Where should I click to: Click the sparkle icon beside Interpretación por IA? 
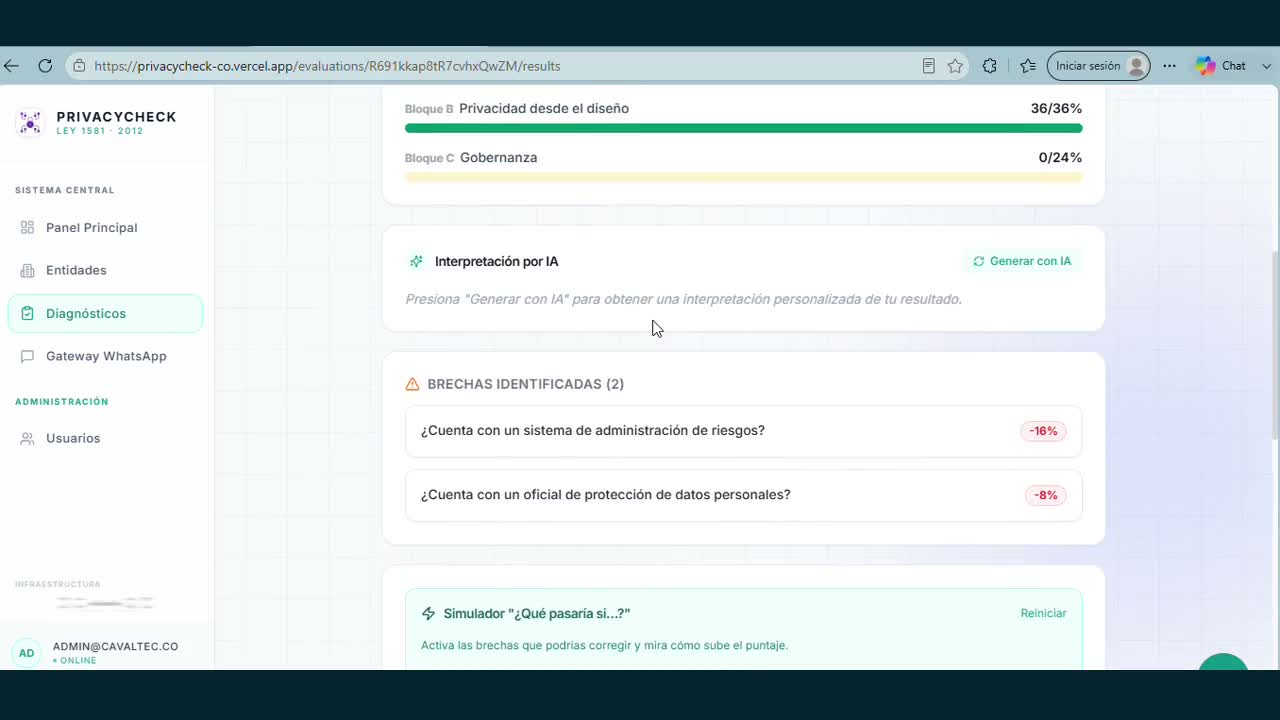(x=416, y=261)
